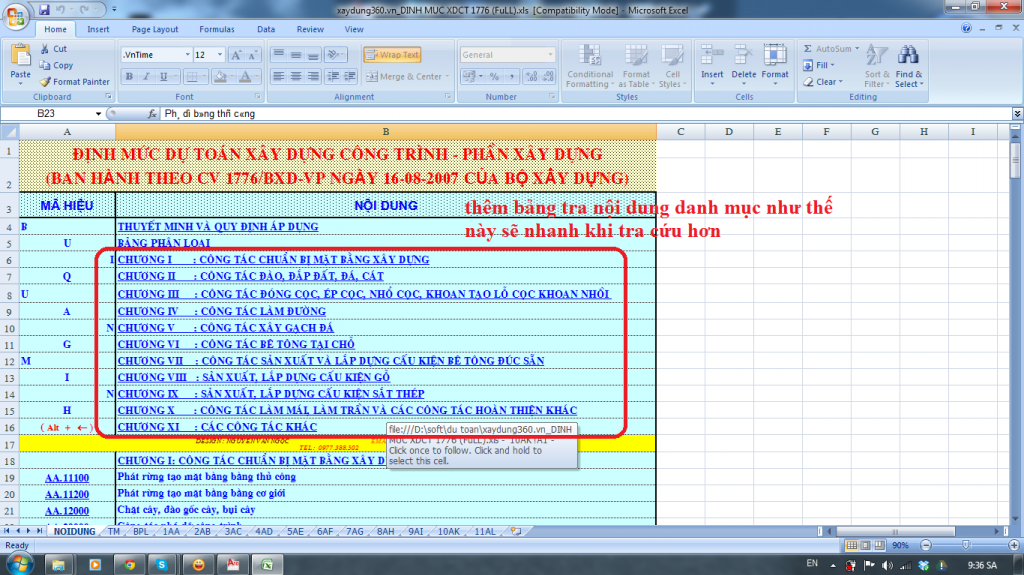Image resolution: width=1024 pixels, height=575 pixels.
Task: Click the Orientation icon
Action: click(335, 54)
